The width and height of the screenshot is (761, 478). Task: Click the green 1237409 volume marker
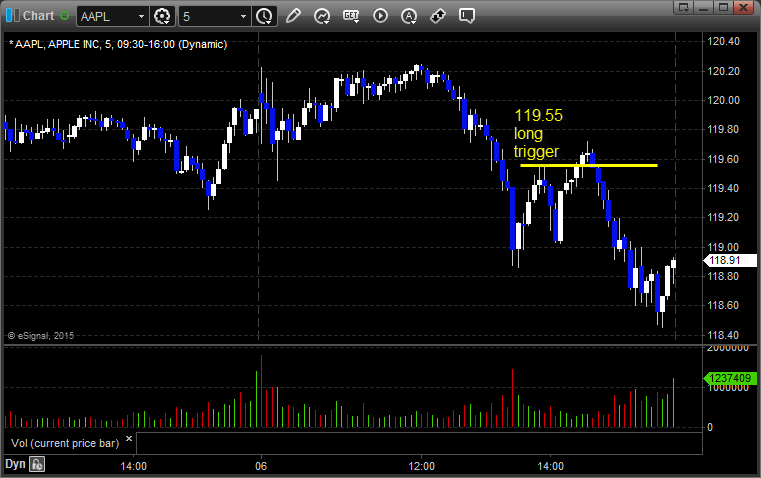[x=730, y=378]
